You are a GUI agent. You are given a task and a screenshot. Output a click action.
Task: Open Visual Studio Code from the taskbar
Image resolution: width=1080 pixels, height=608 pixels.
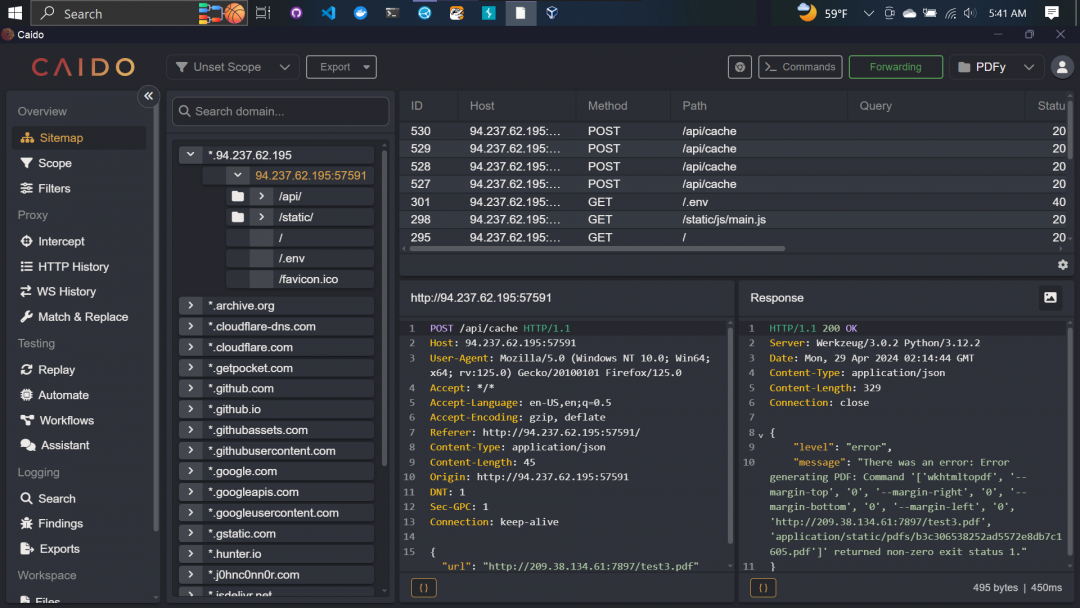(x=329, y=13)
